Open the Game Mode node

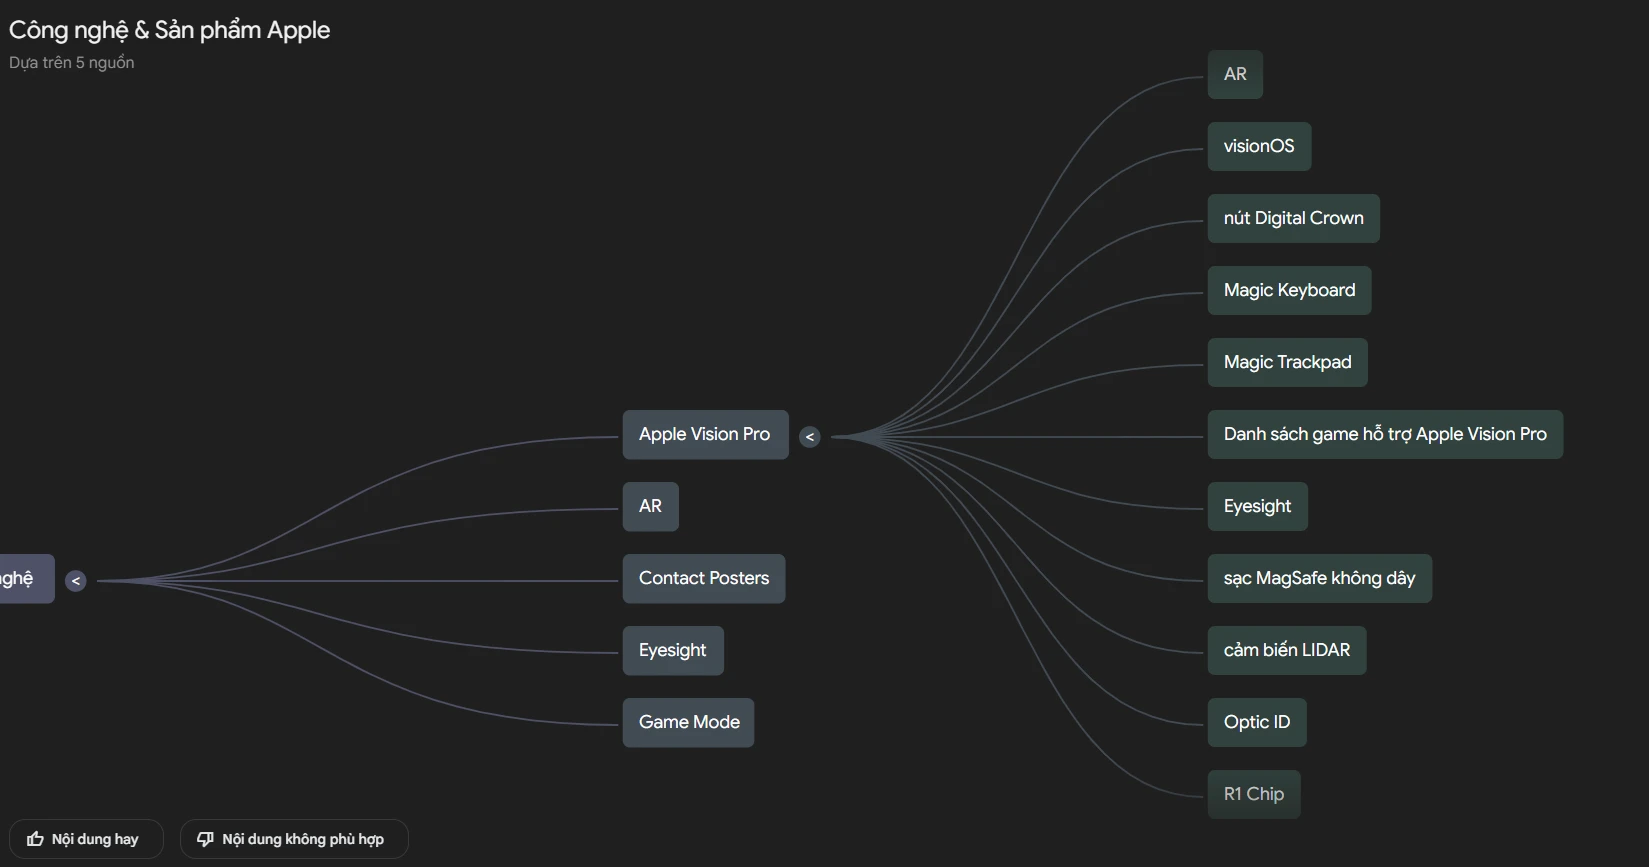(689, 723)
